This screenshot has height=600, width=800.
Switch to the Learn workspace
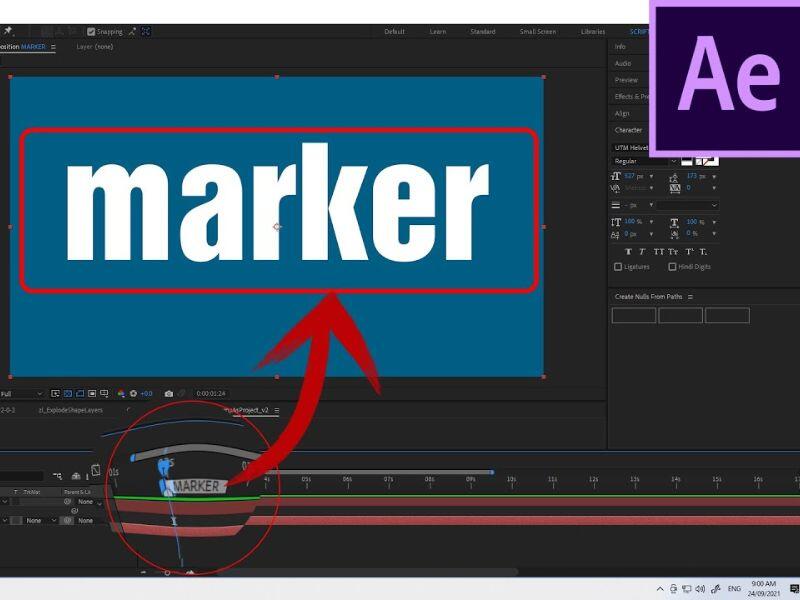point(438,31)
